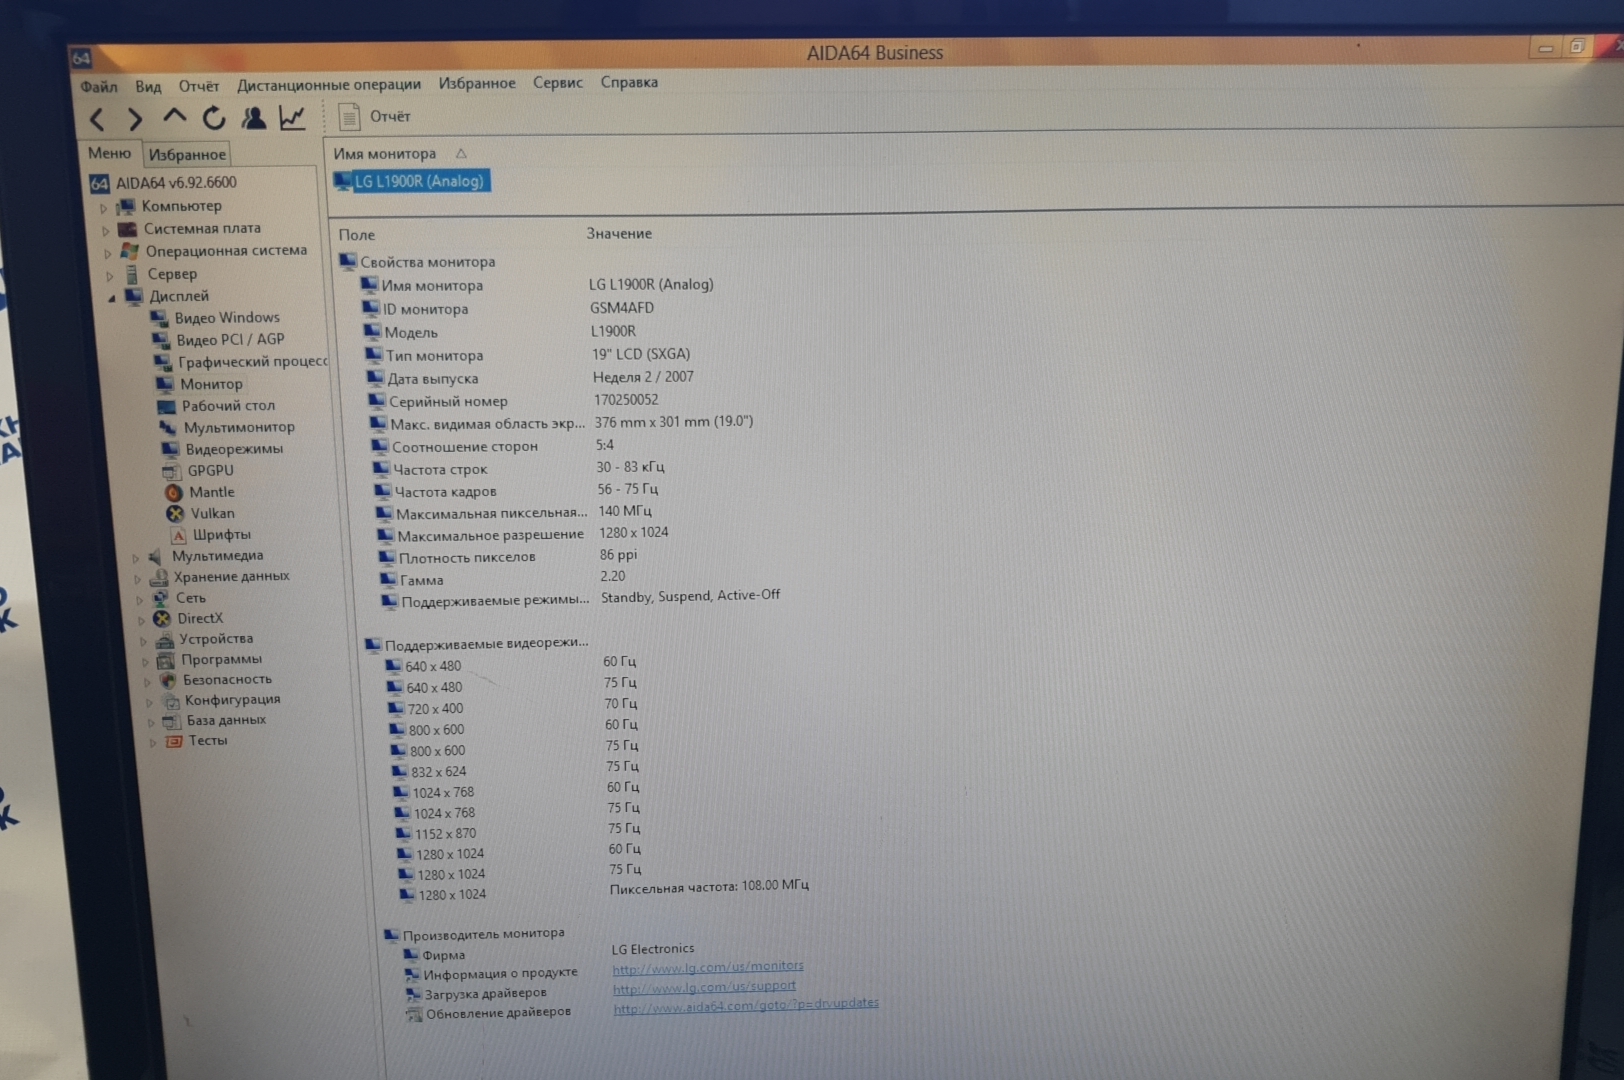Click the DirectX icon in tree
The height and width of the screenshot is (1080, 1624).
pyautogui.click(x=162, y=619)
